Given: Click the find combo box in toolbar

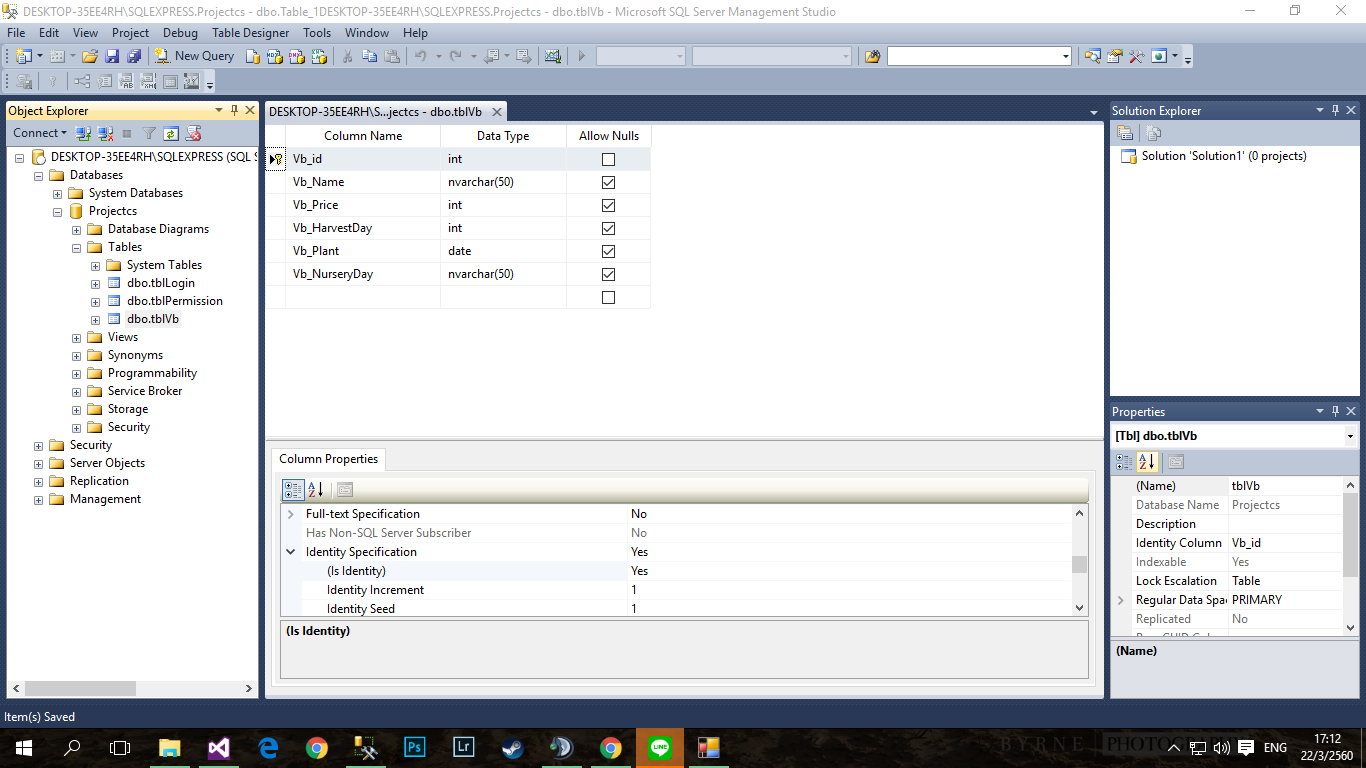Looking at the screenshot, I should [979, 56].
